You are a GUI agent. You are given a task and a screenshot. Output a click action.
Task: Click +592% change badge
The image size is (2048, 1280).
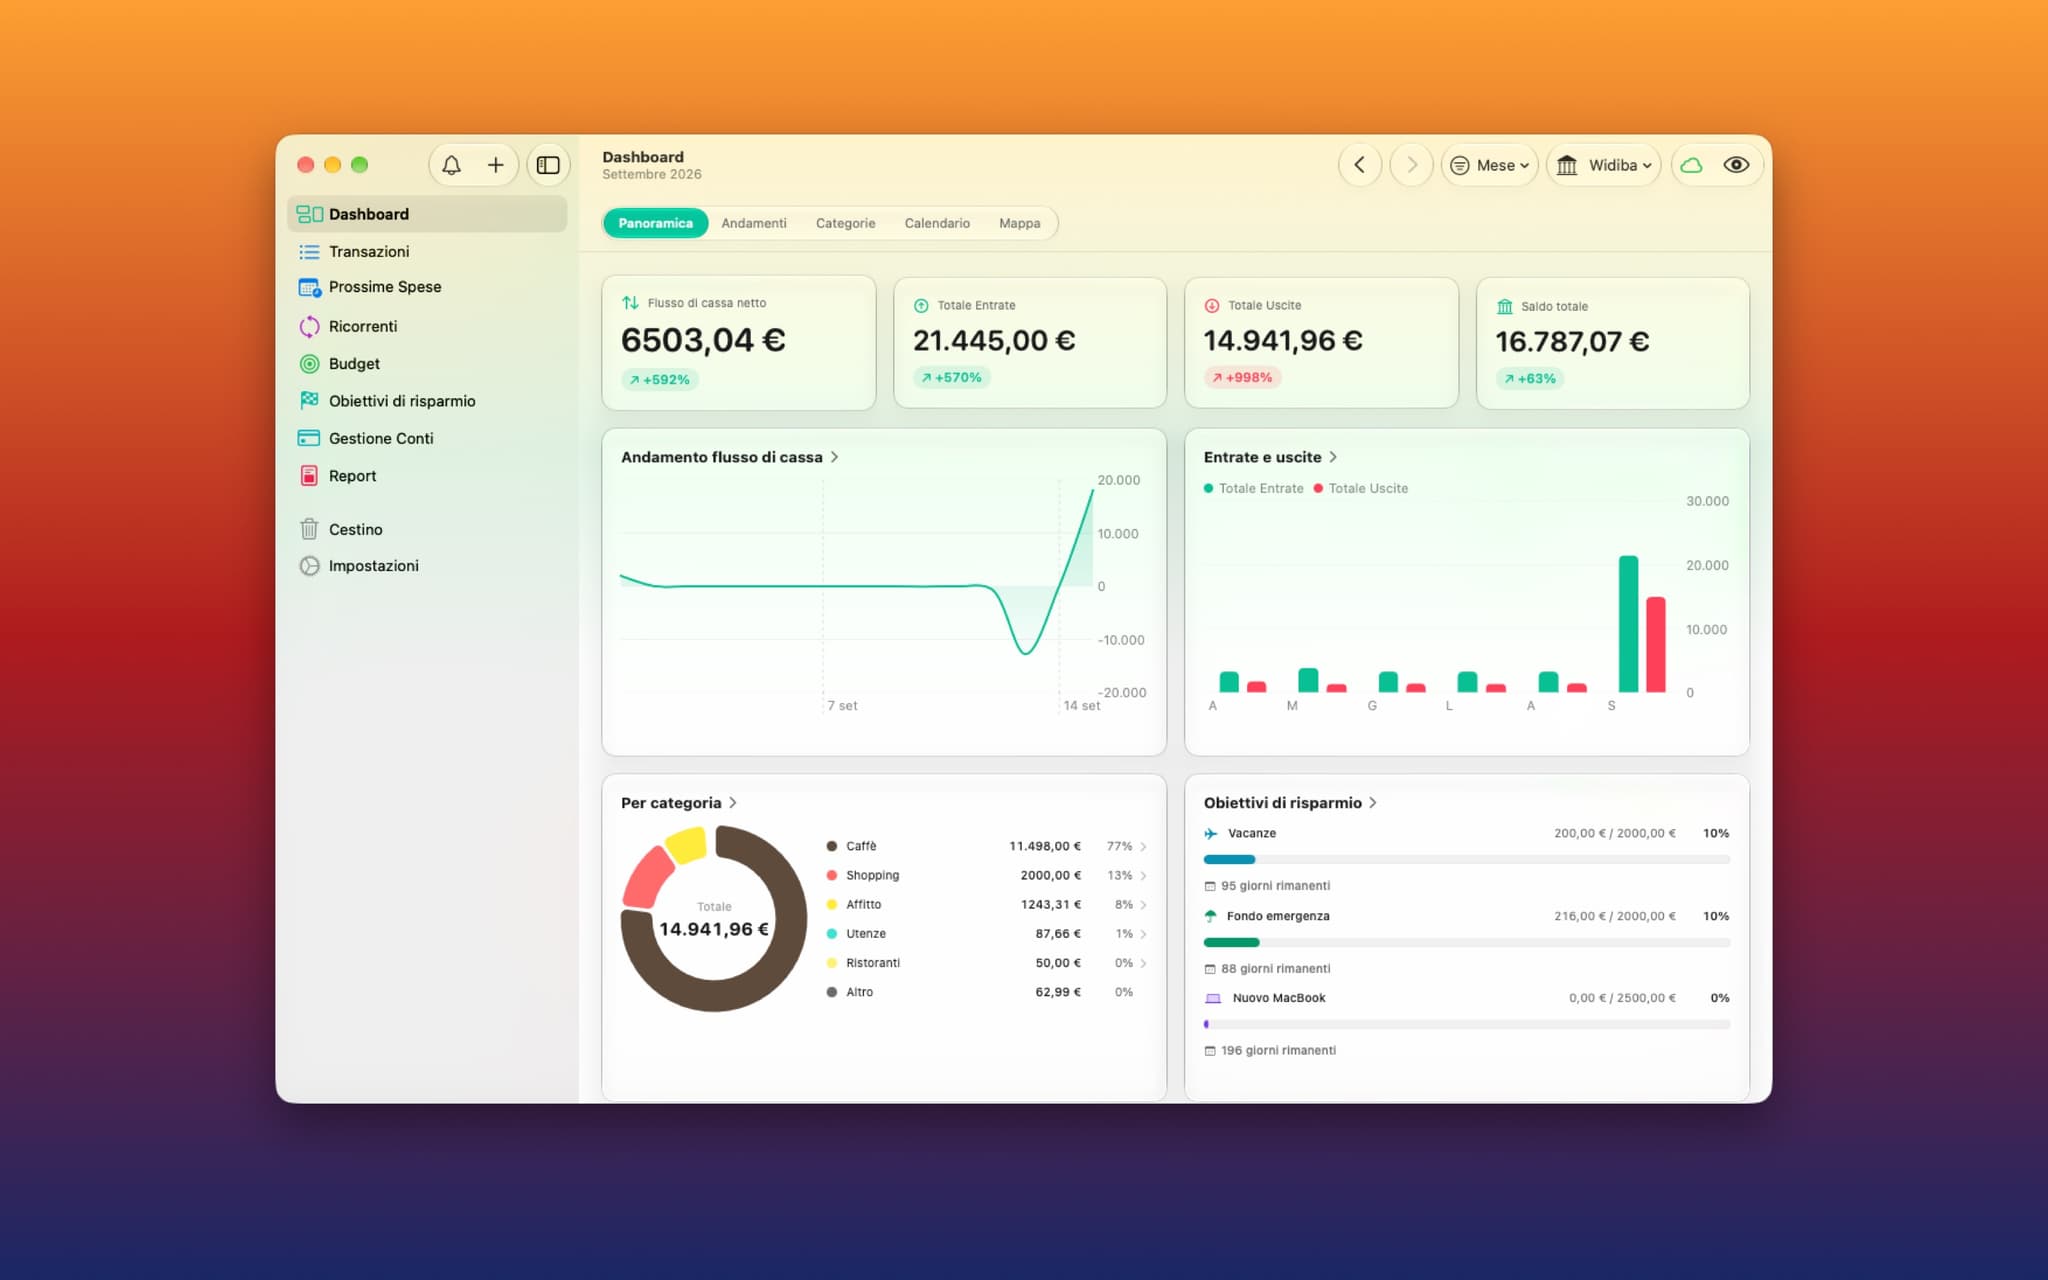coord(660,379)
